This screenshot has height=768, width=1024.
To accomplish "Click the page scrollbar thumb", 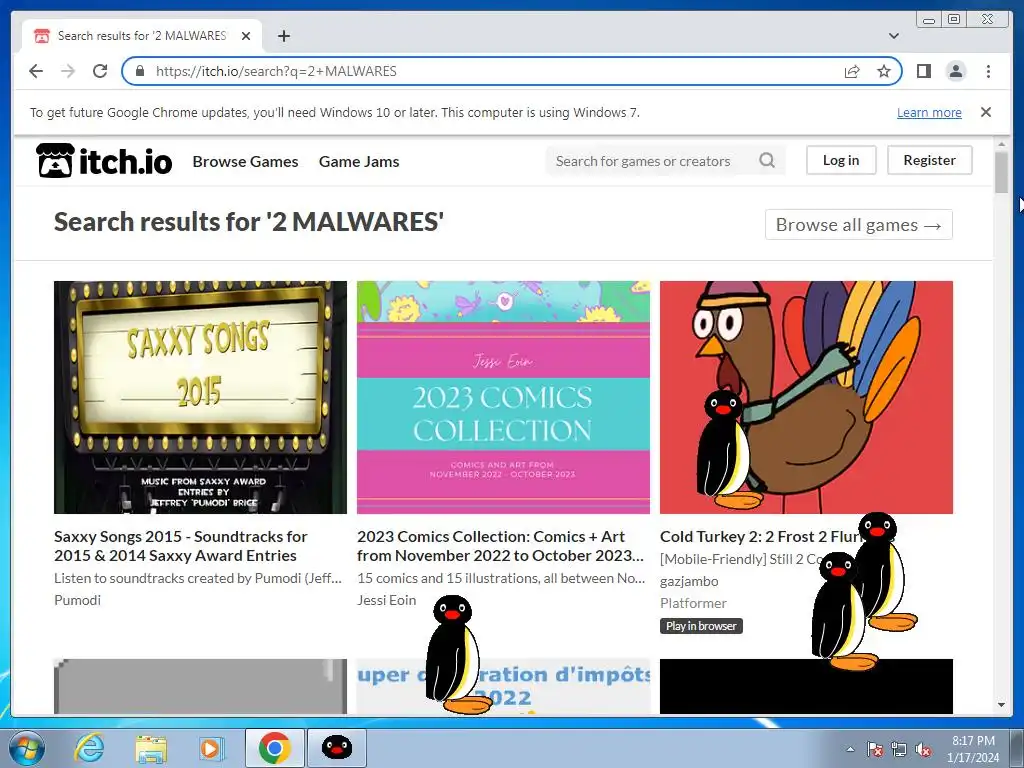I will coord(1001,172).
